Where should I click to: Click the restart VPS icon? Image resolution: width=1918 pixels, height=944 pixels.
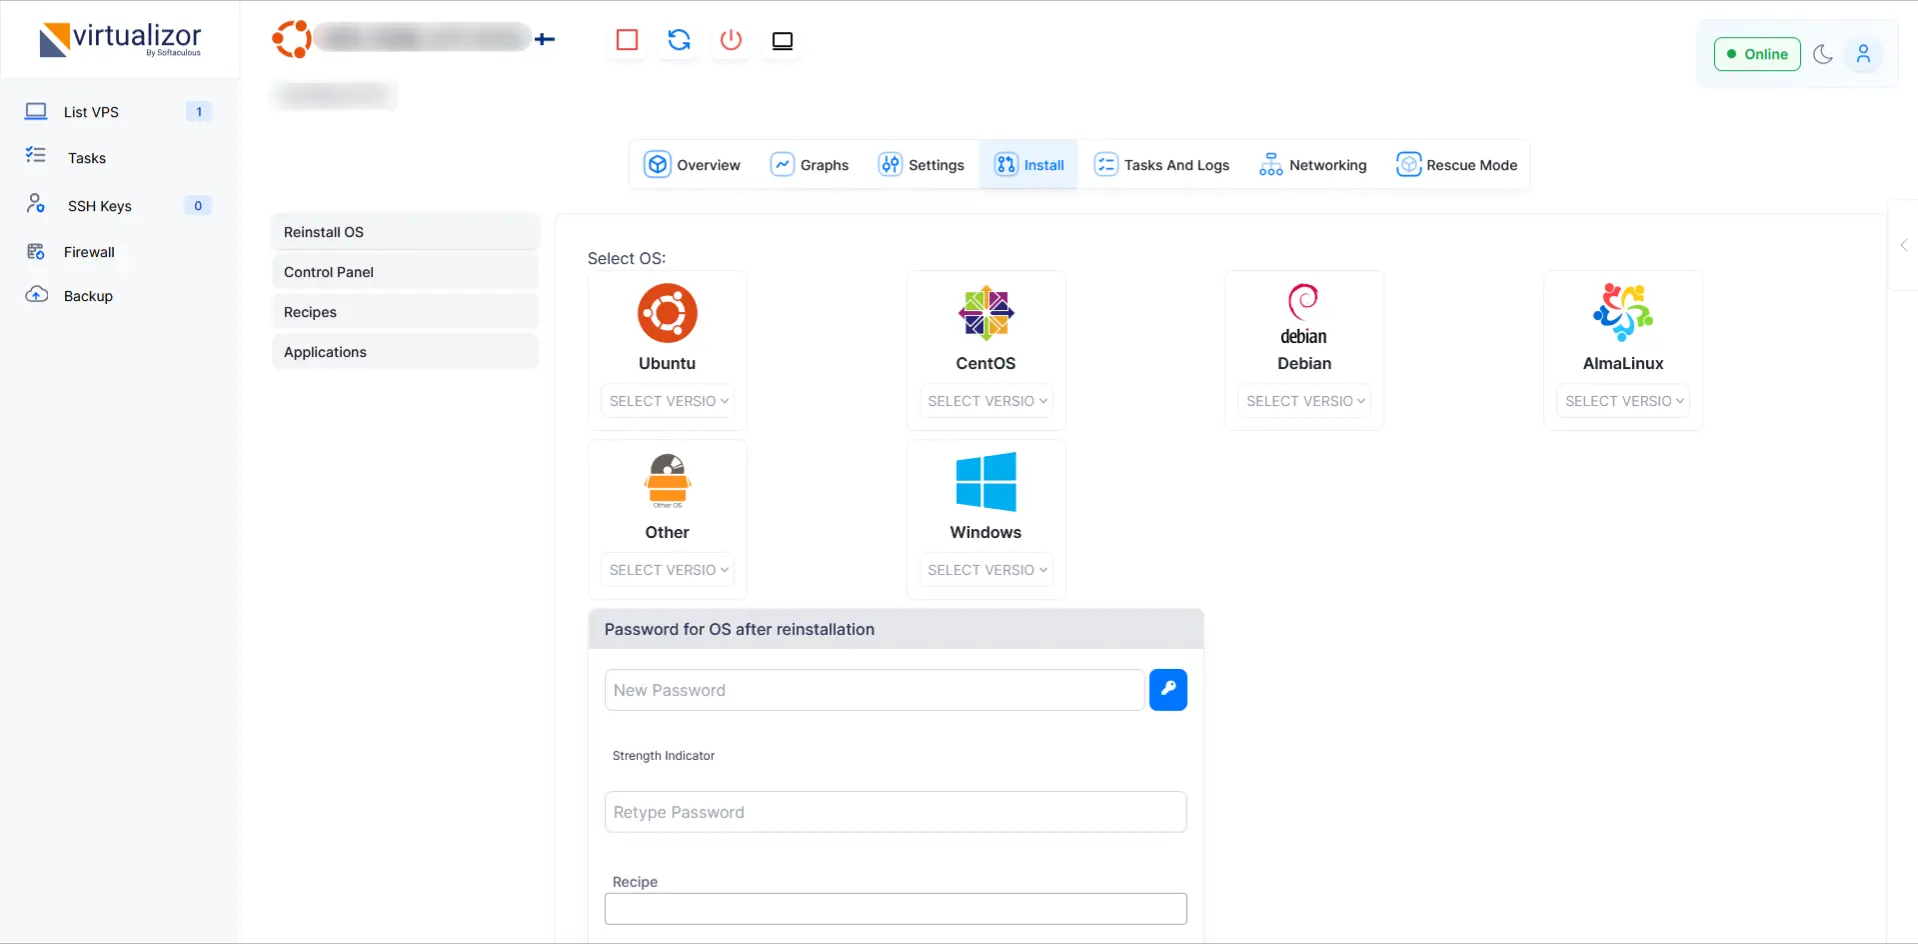pyautogui.click(x=679, y=40)
